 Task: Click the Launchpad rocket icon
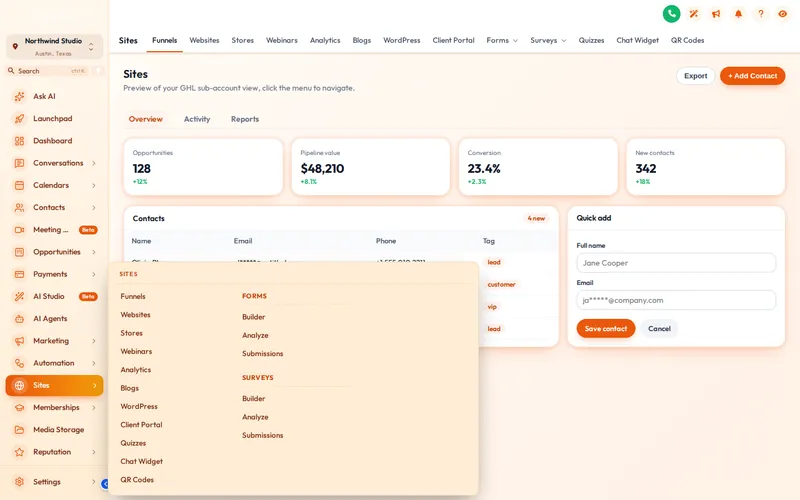coord(19,118)
